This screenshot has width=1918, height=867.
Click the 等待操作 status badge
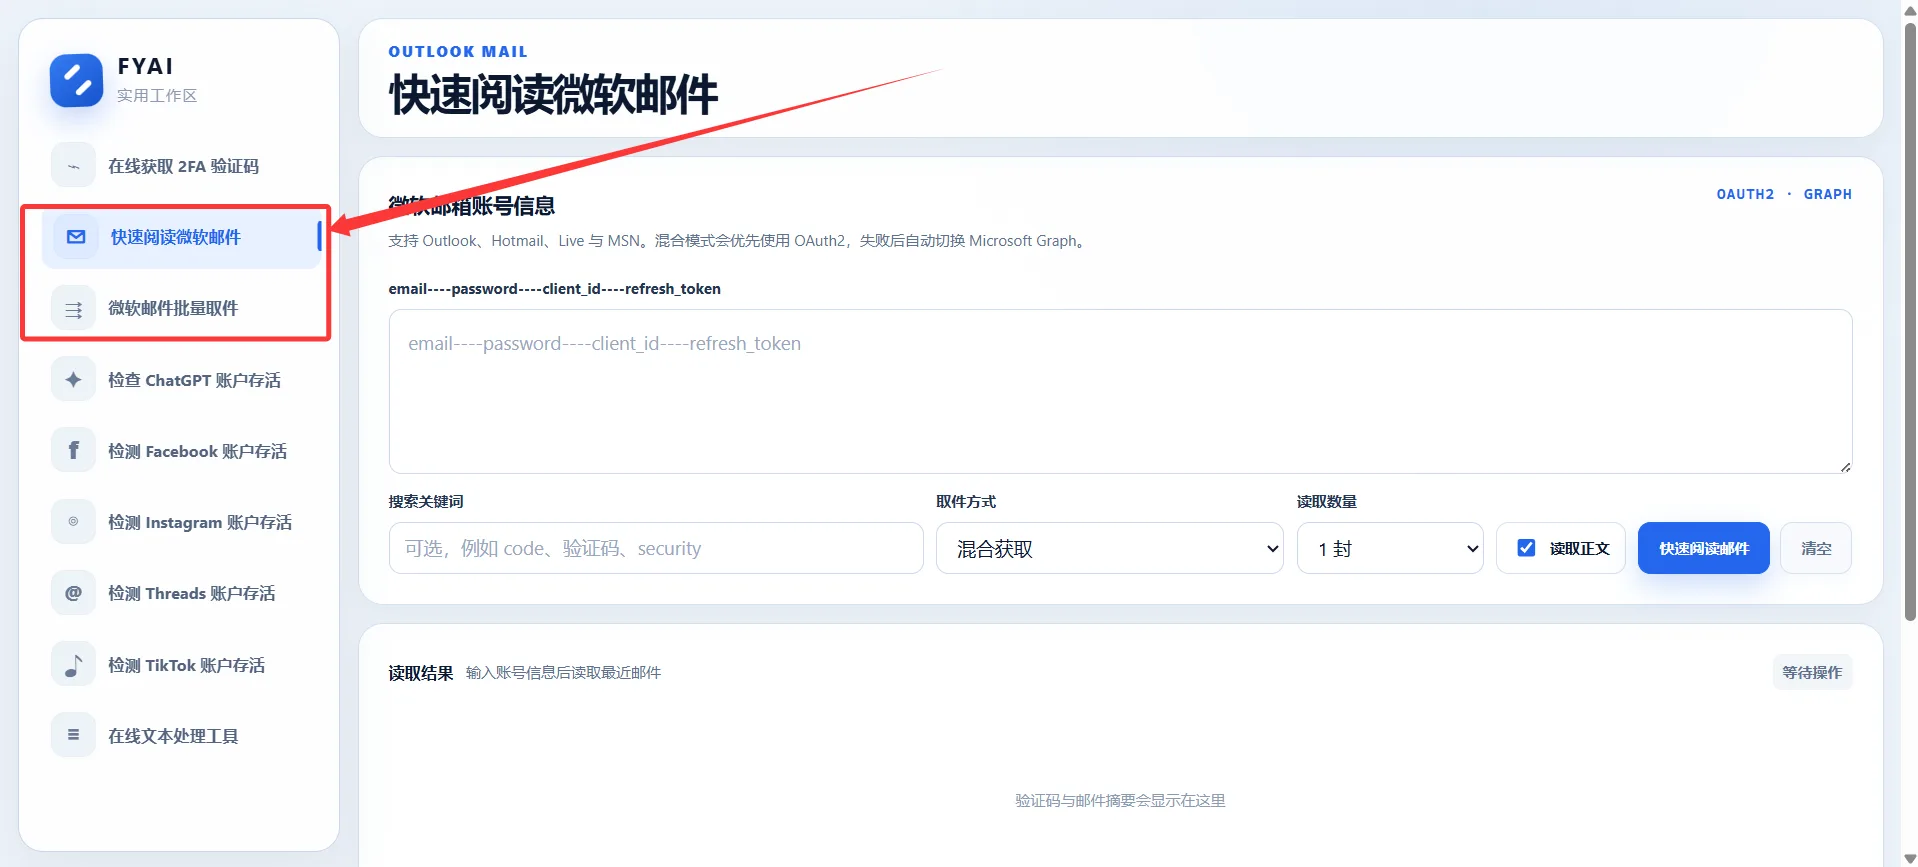pos(1812,672)
